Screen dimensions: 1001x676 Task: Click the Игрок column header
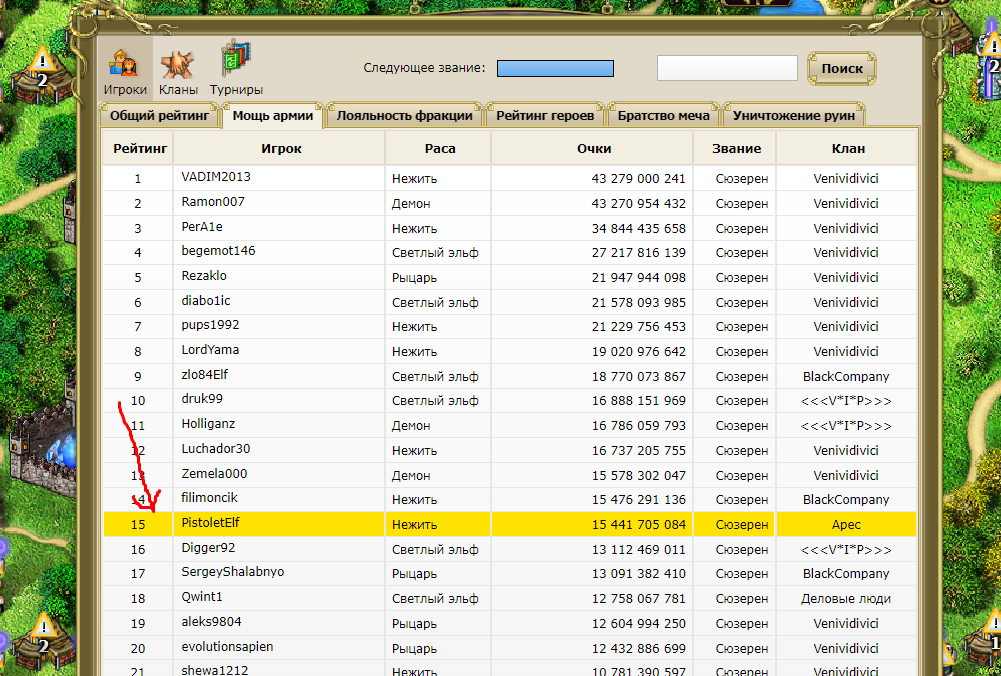click(279, 148)
